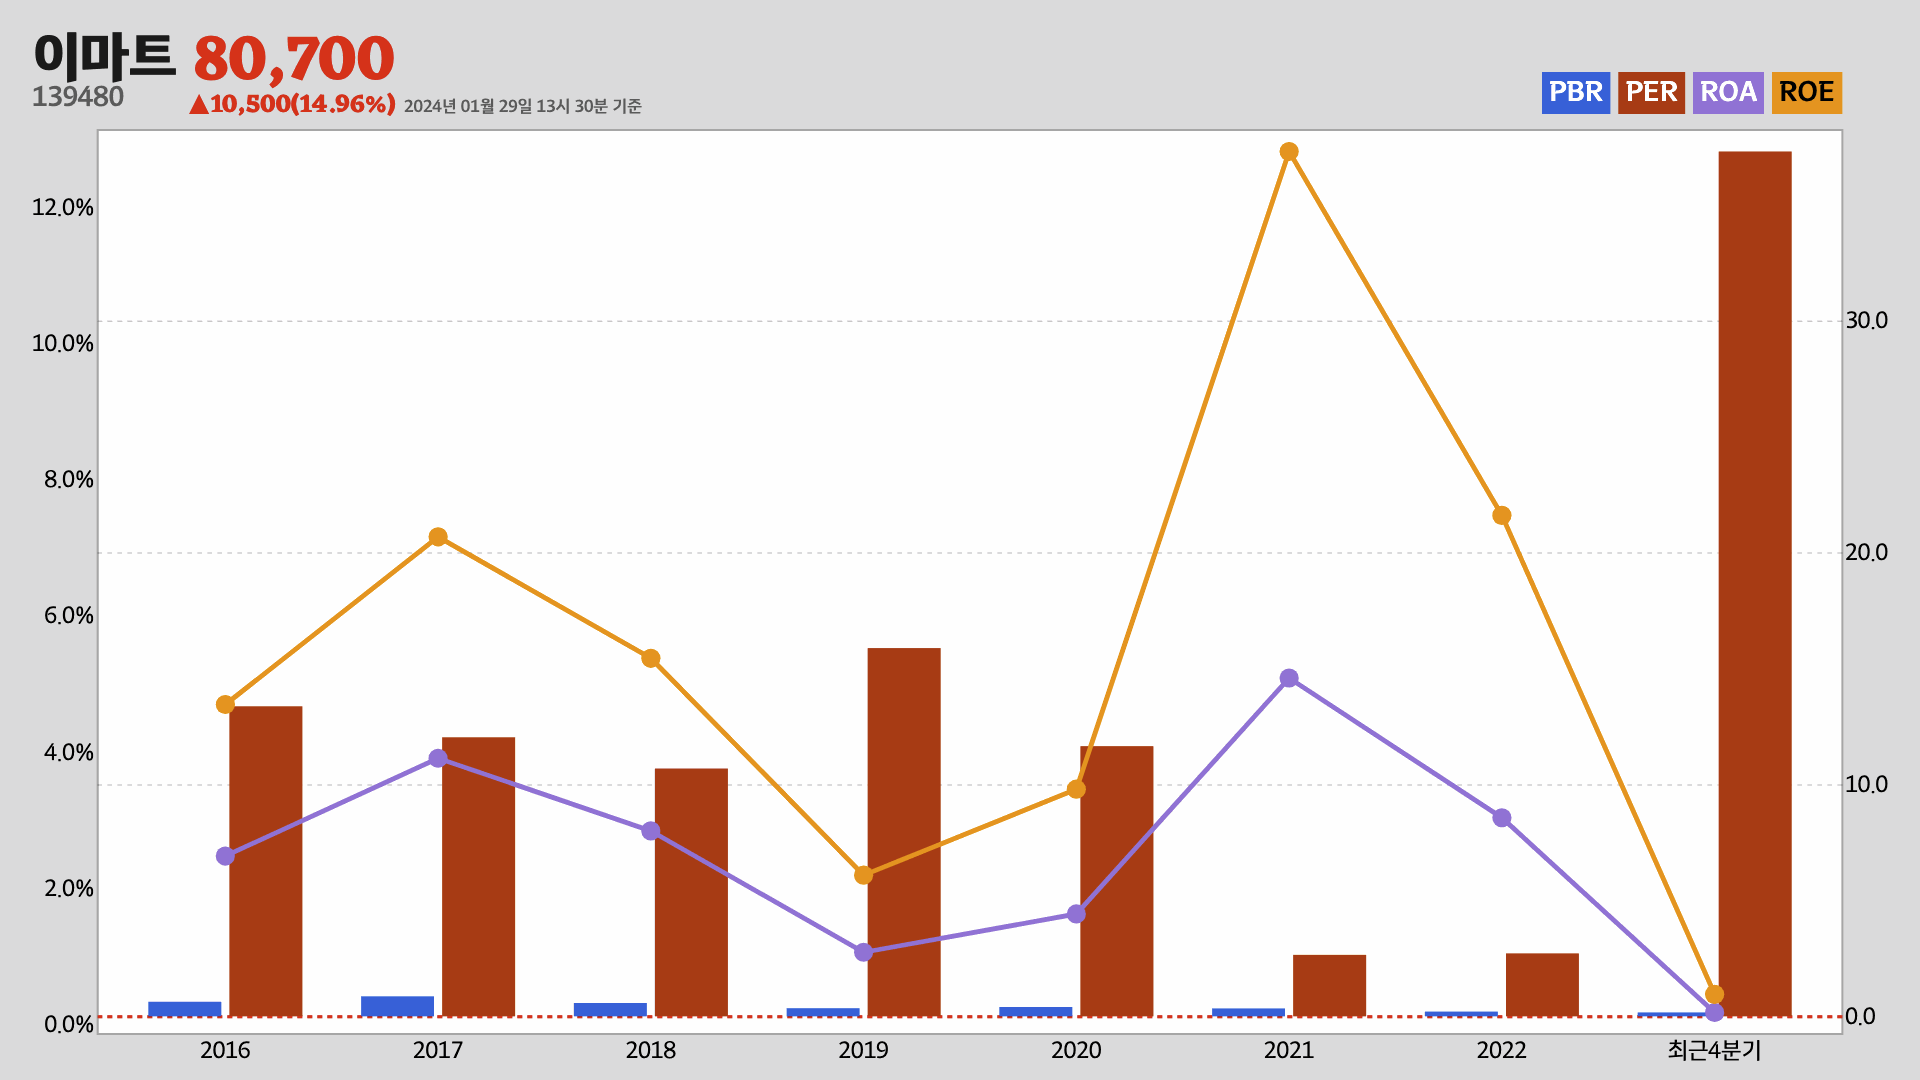Click the 8.0% left axis label
This screenshot has height=1080, width=1920.
68,479
